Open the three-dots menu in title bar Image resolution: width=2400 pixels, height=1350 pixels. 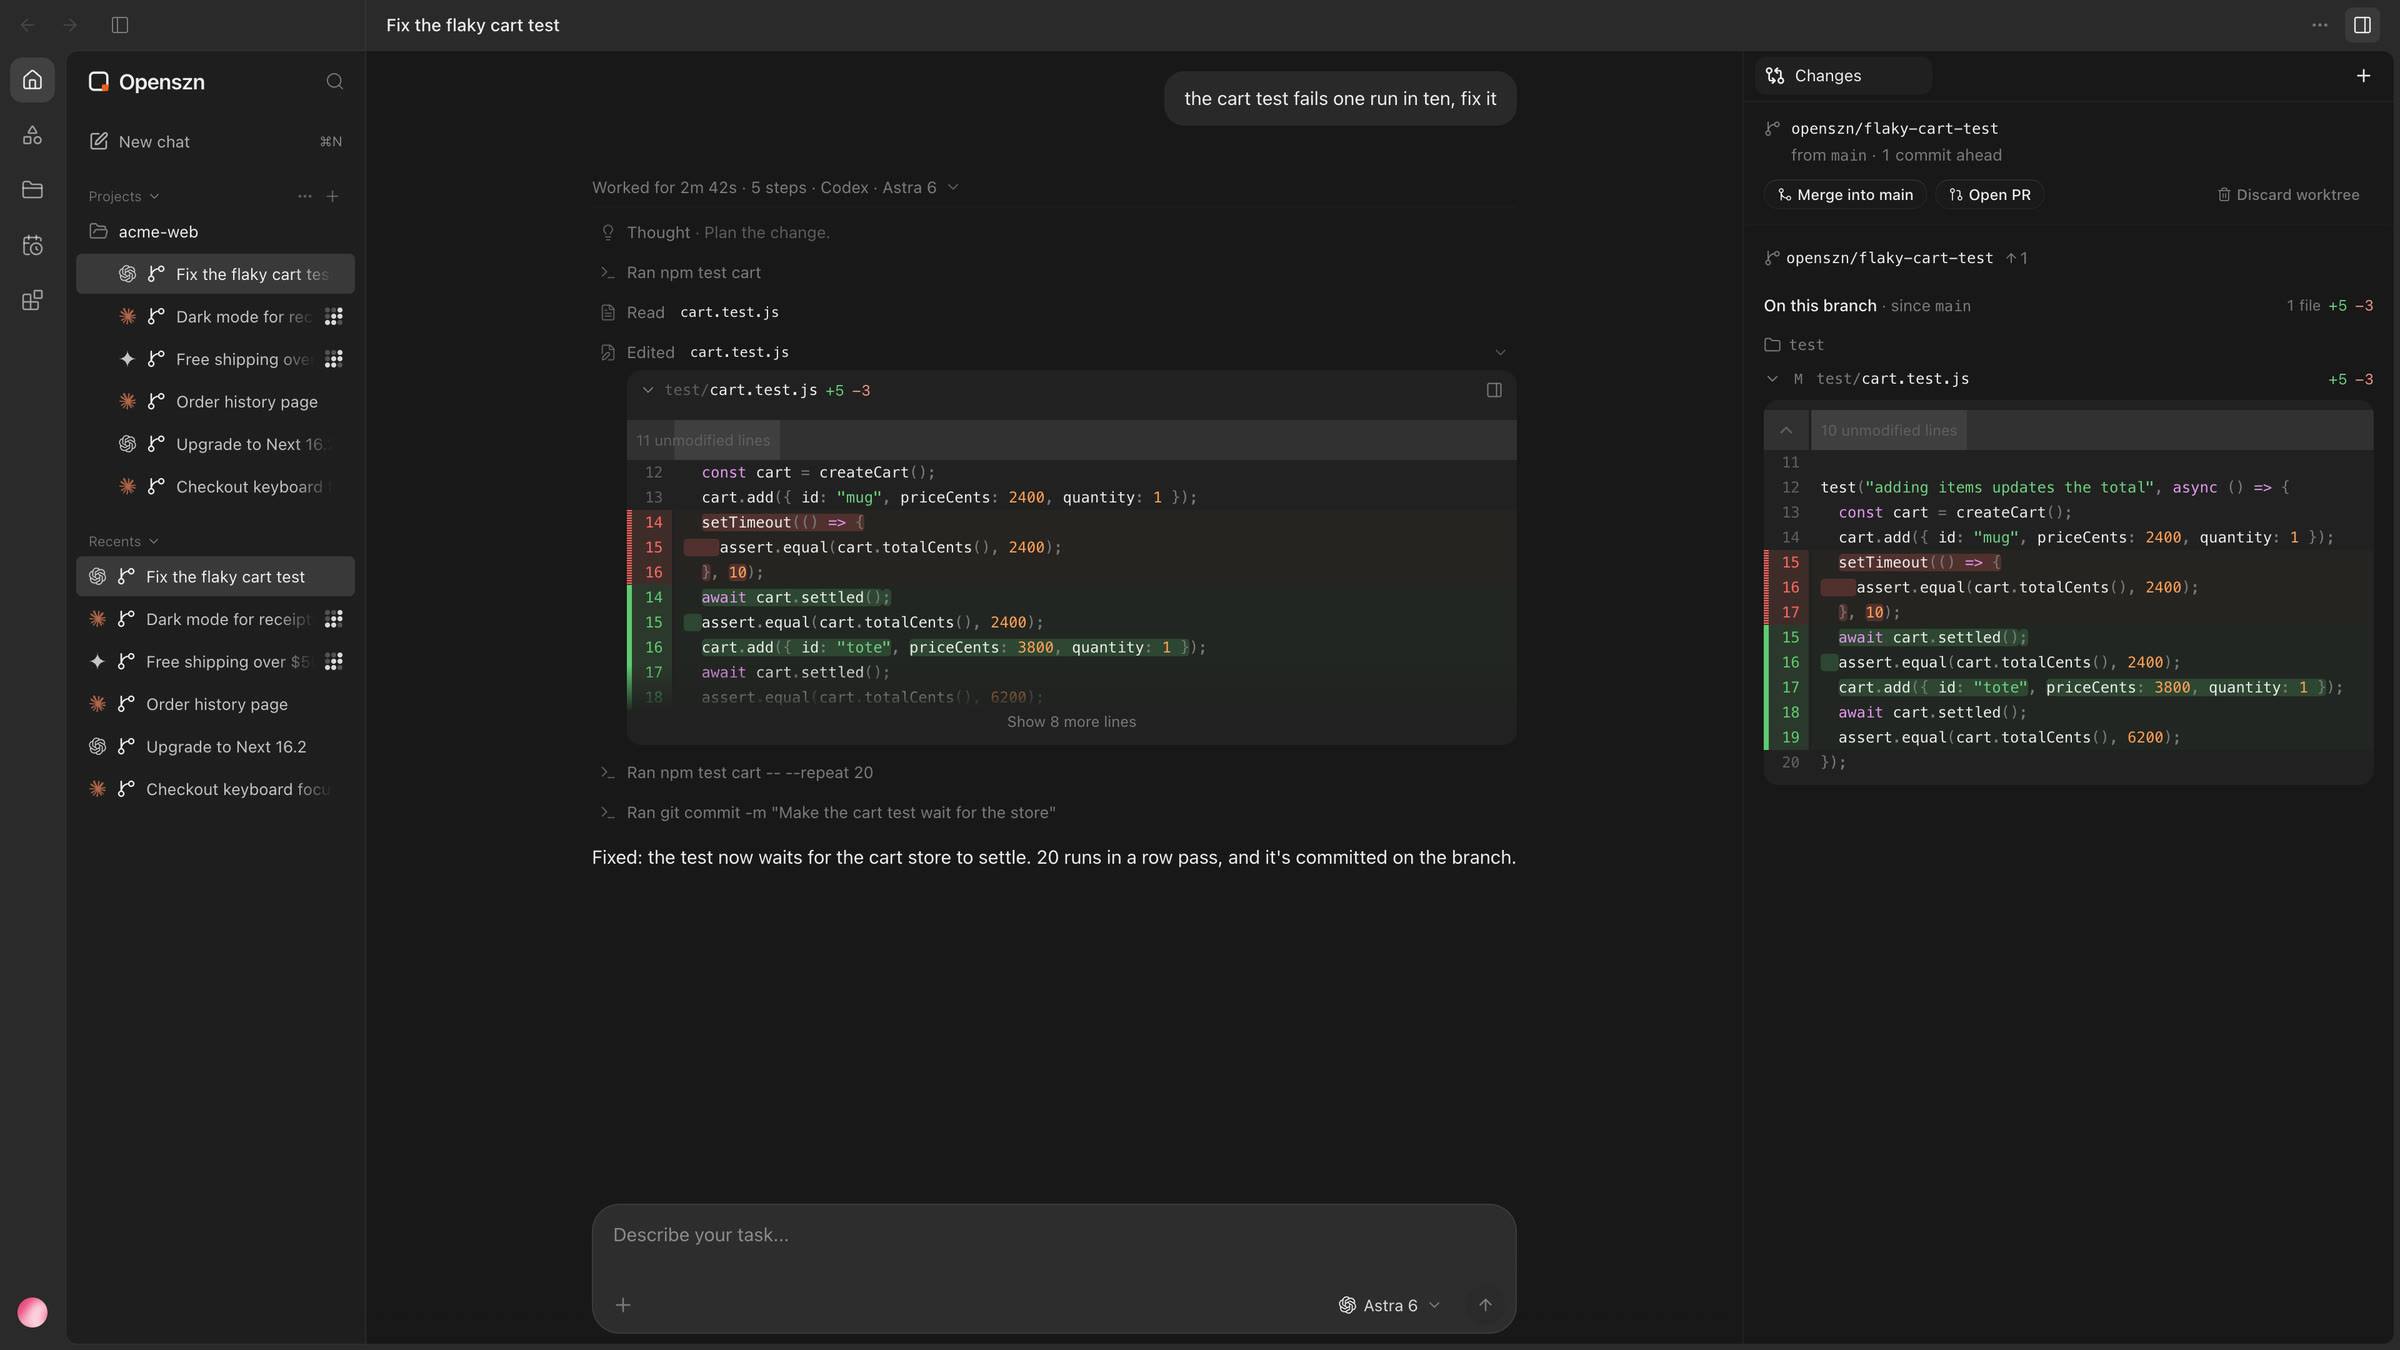point(2320,25)
